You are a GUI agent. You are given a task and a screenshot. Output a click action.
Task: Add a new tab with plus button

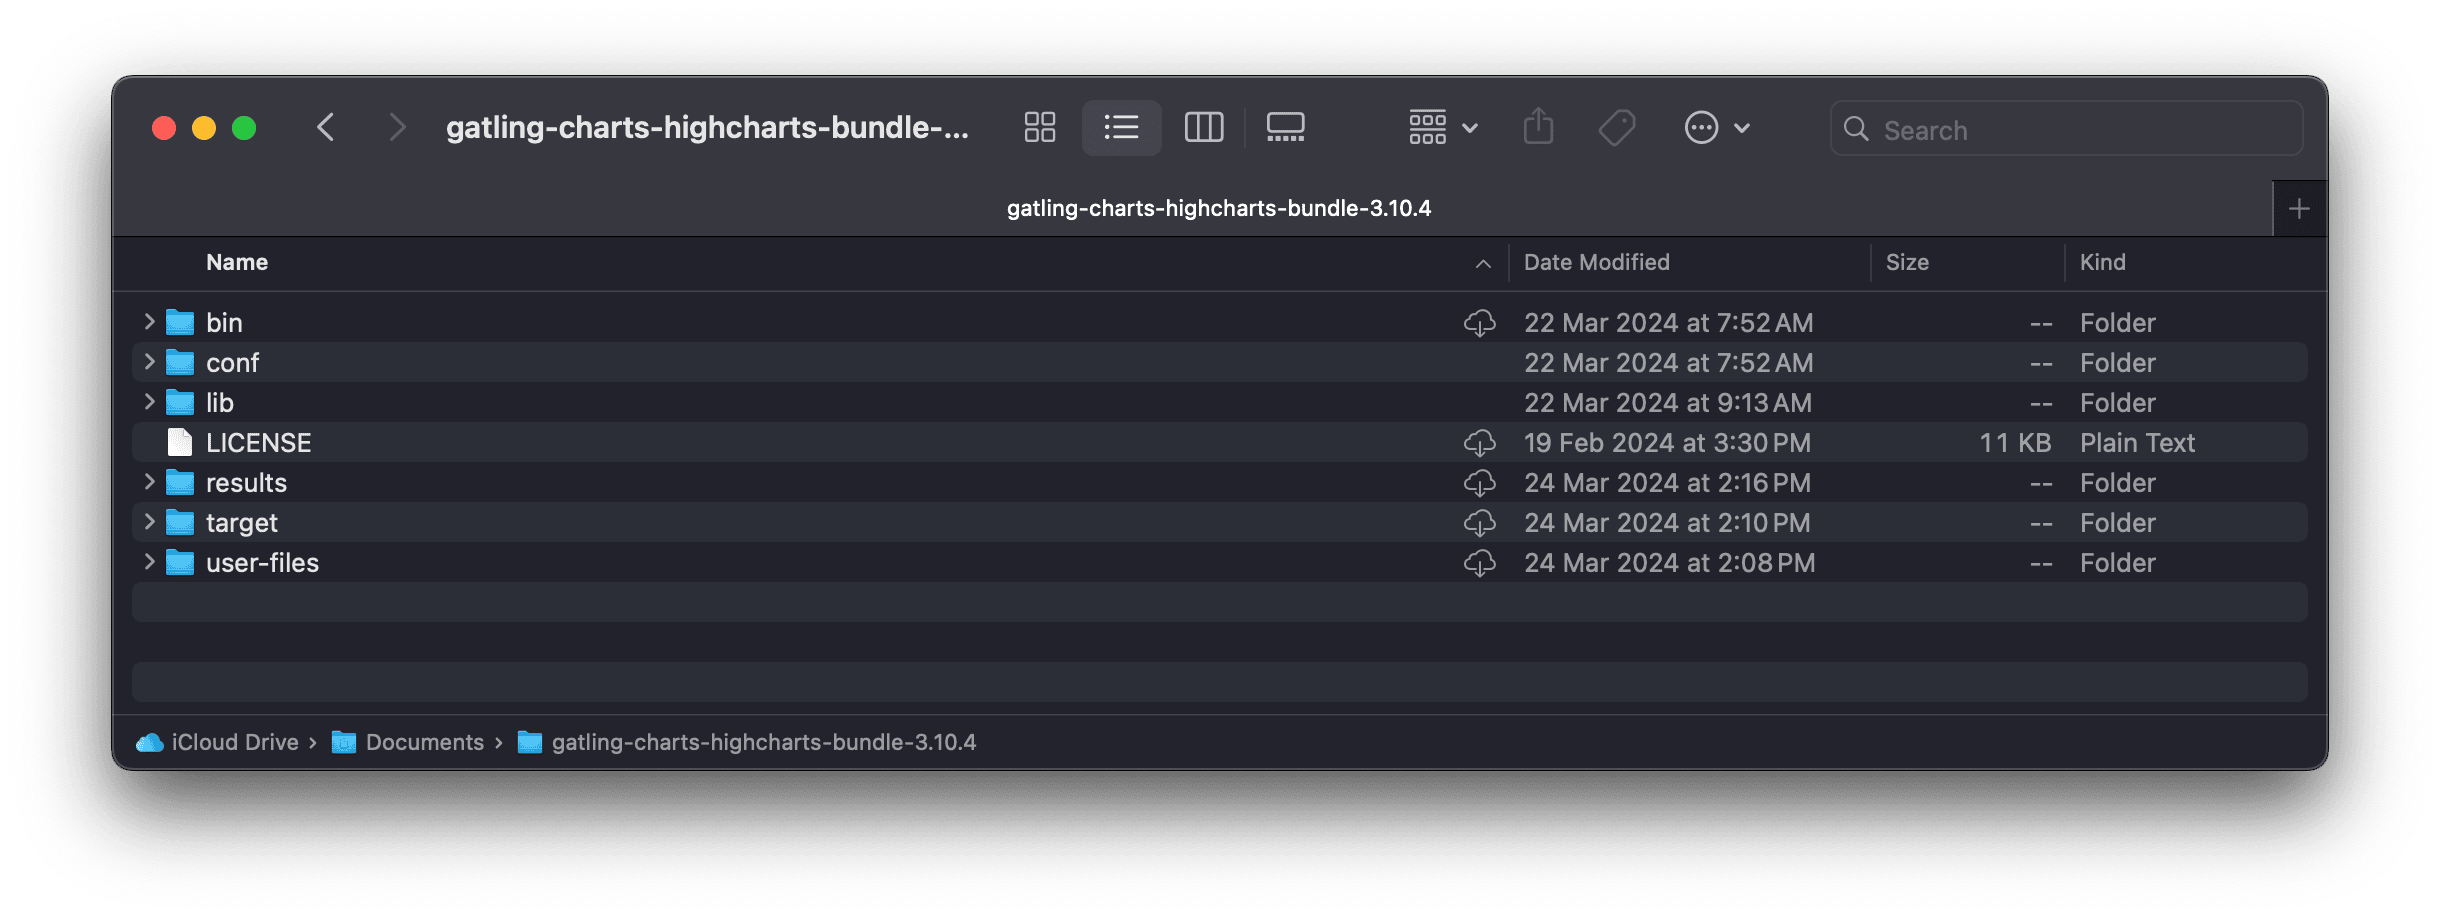pos(2299,209)
